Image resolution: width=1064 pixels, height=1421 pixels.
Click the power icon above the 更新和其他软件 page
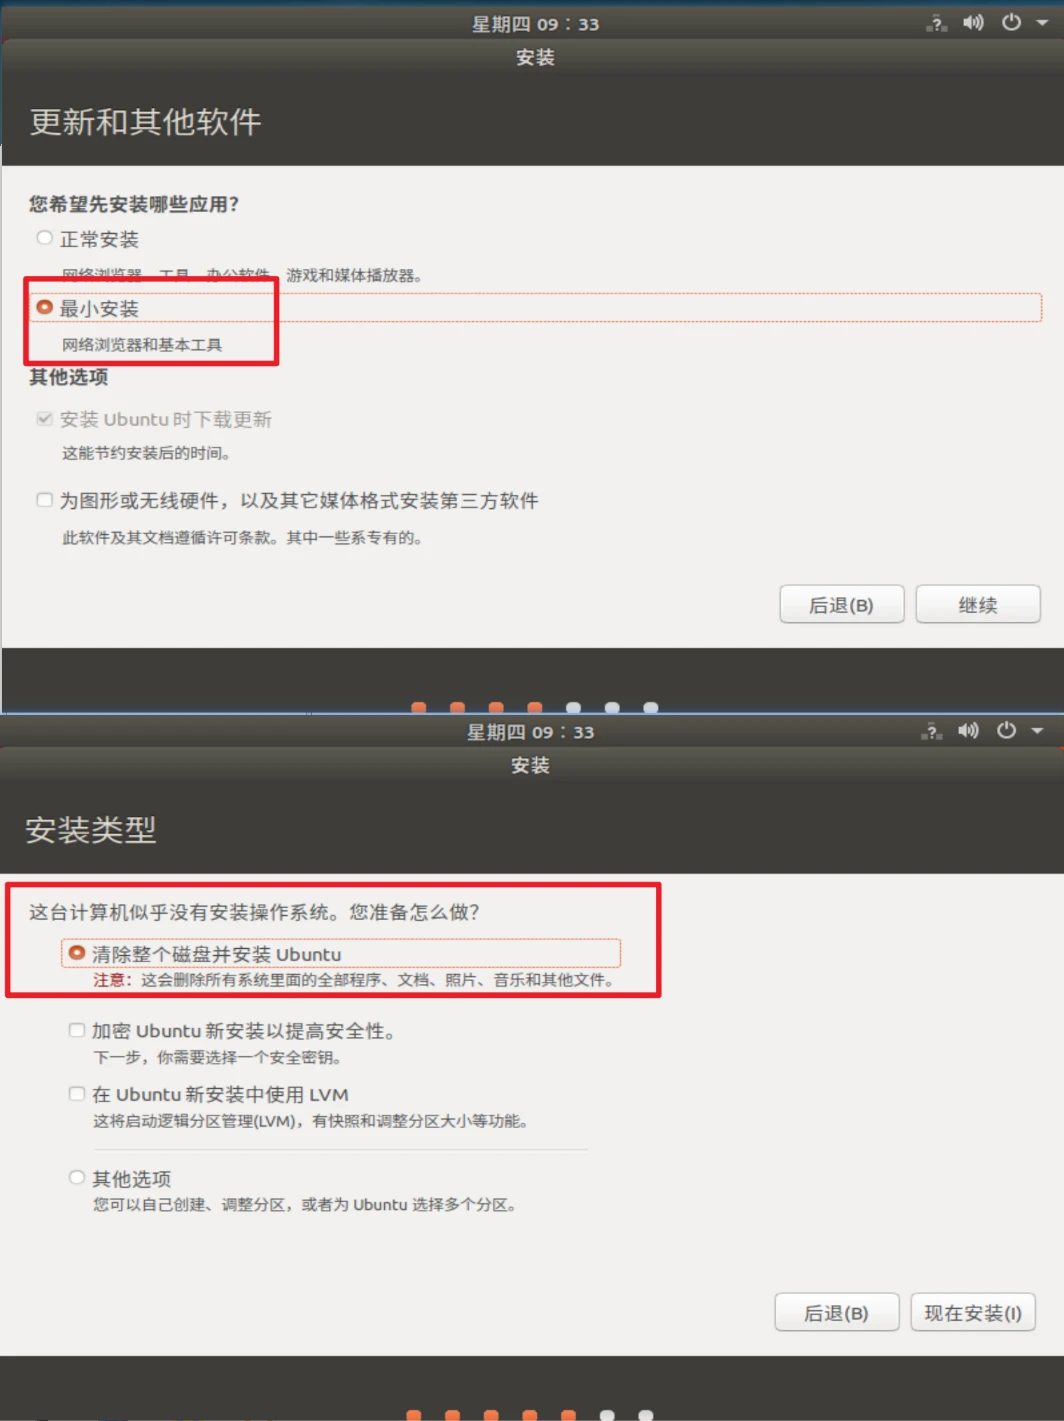[1011, 23]
